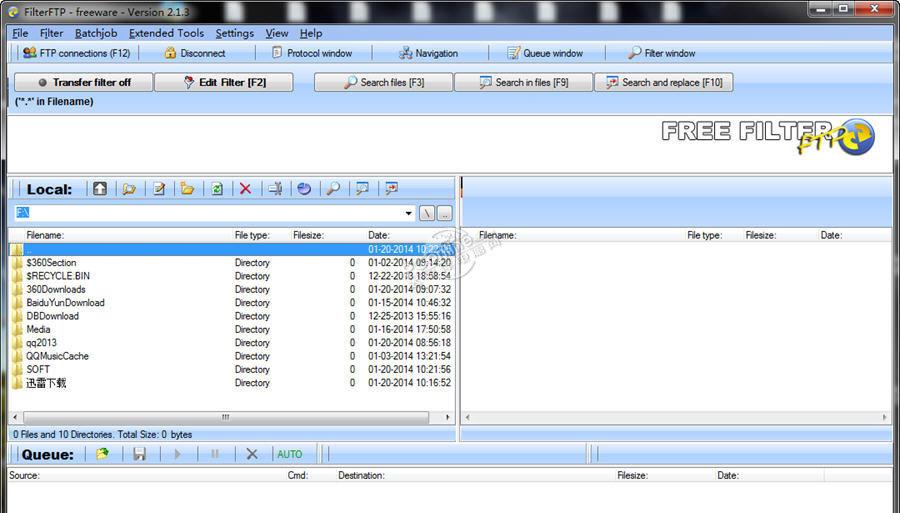
Task: Click the Search in files [F9] button
Action: 523,82
